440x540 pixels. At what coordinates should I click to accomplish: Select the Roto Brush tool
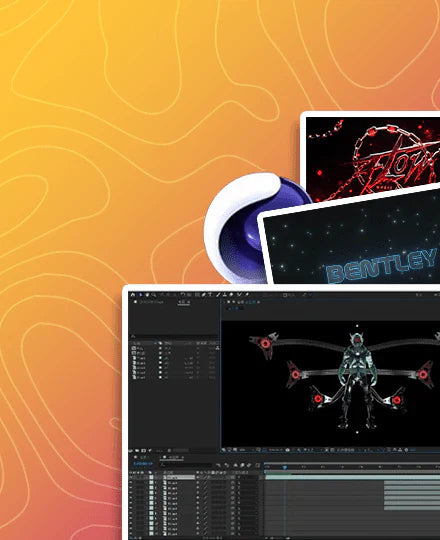[240, 295]
